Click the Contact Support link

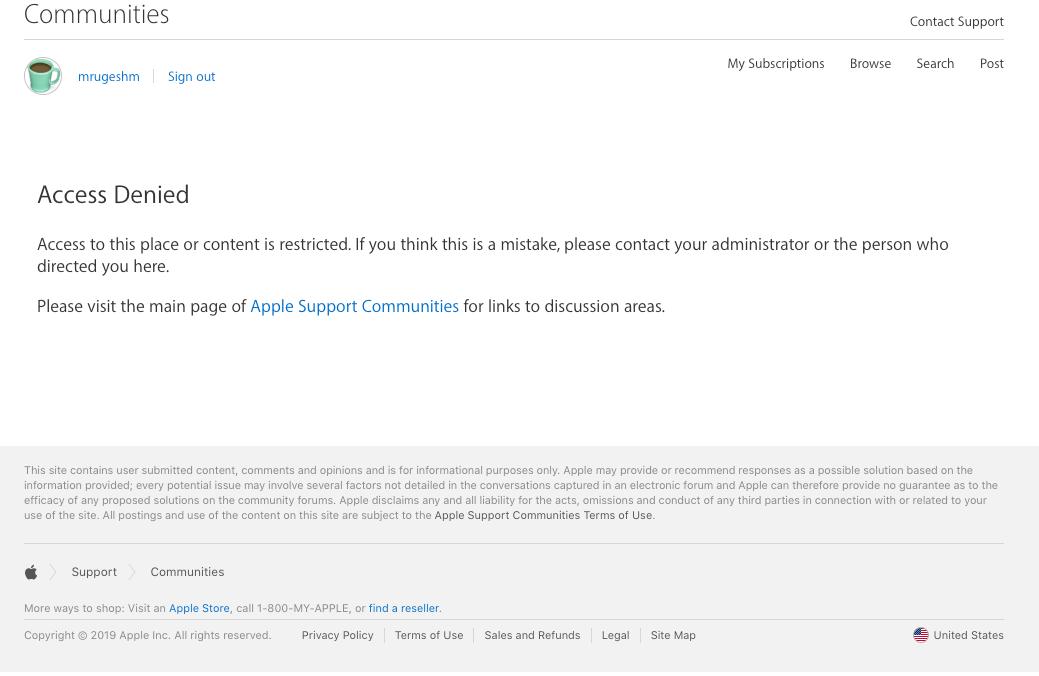coord(956,22)
